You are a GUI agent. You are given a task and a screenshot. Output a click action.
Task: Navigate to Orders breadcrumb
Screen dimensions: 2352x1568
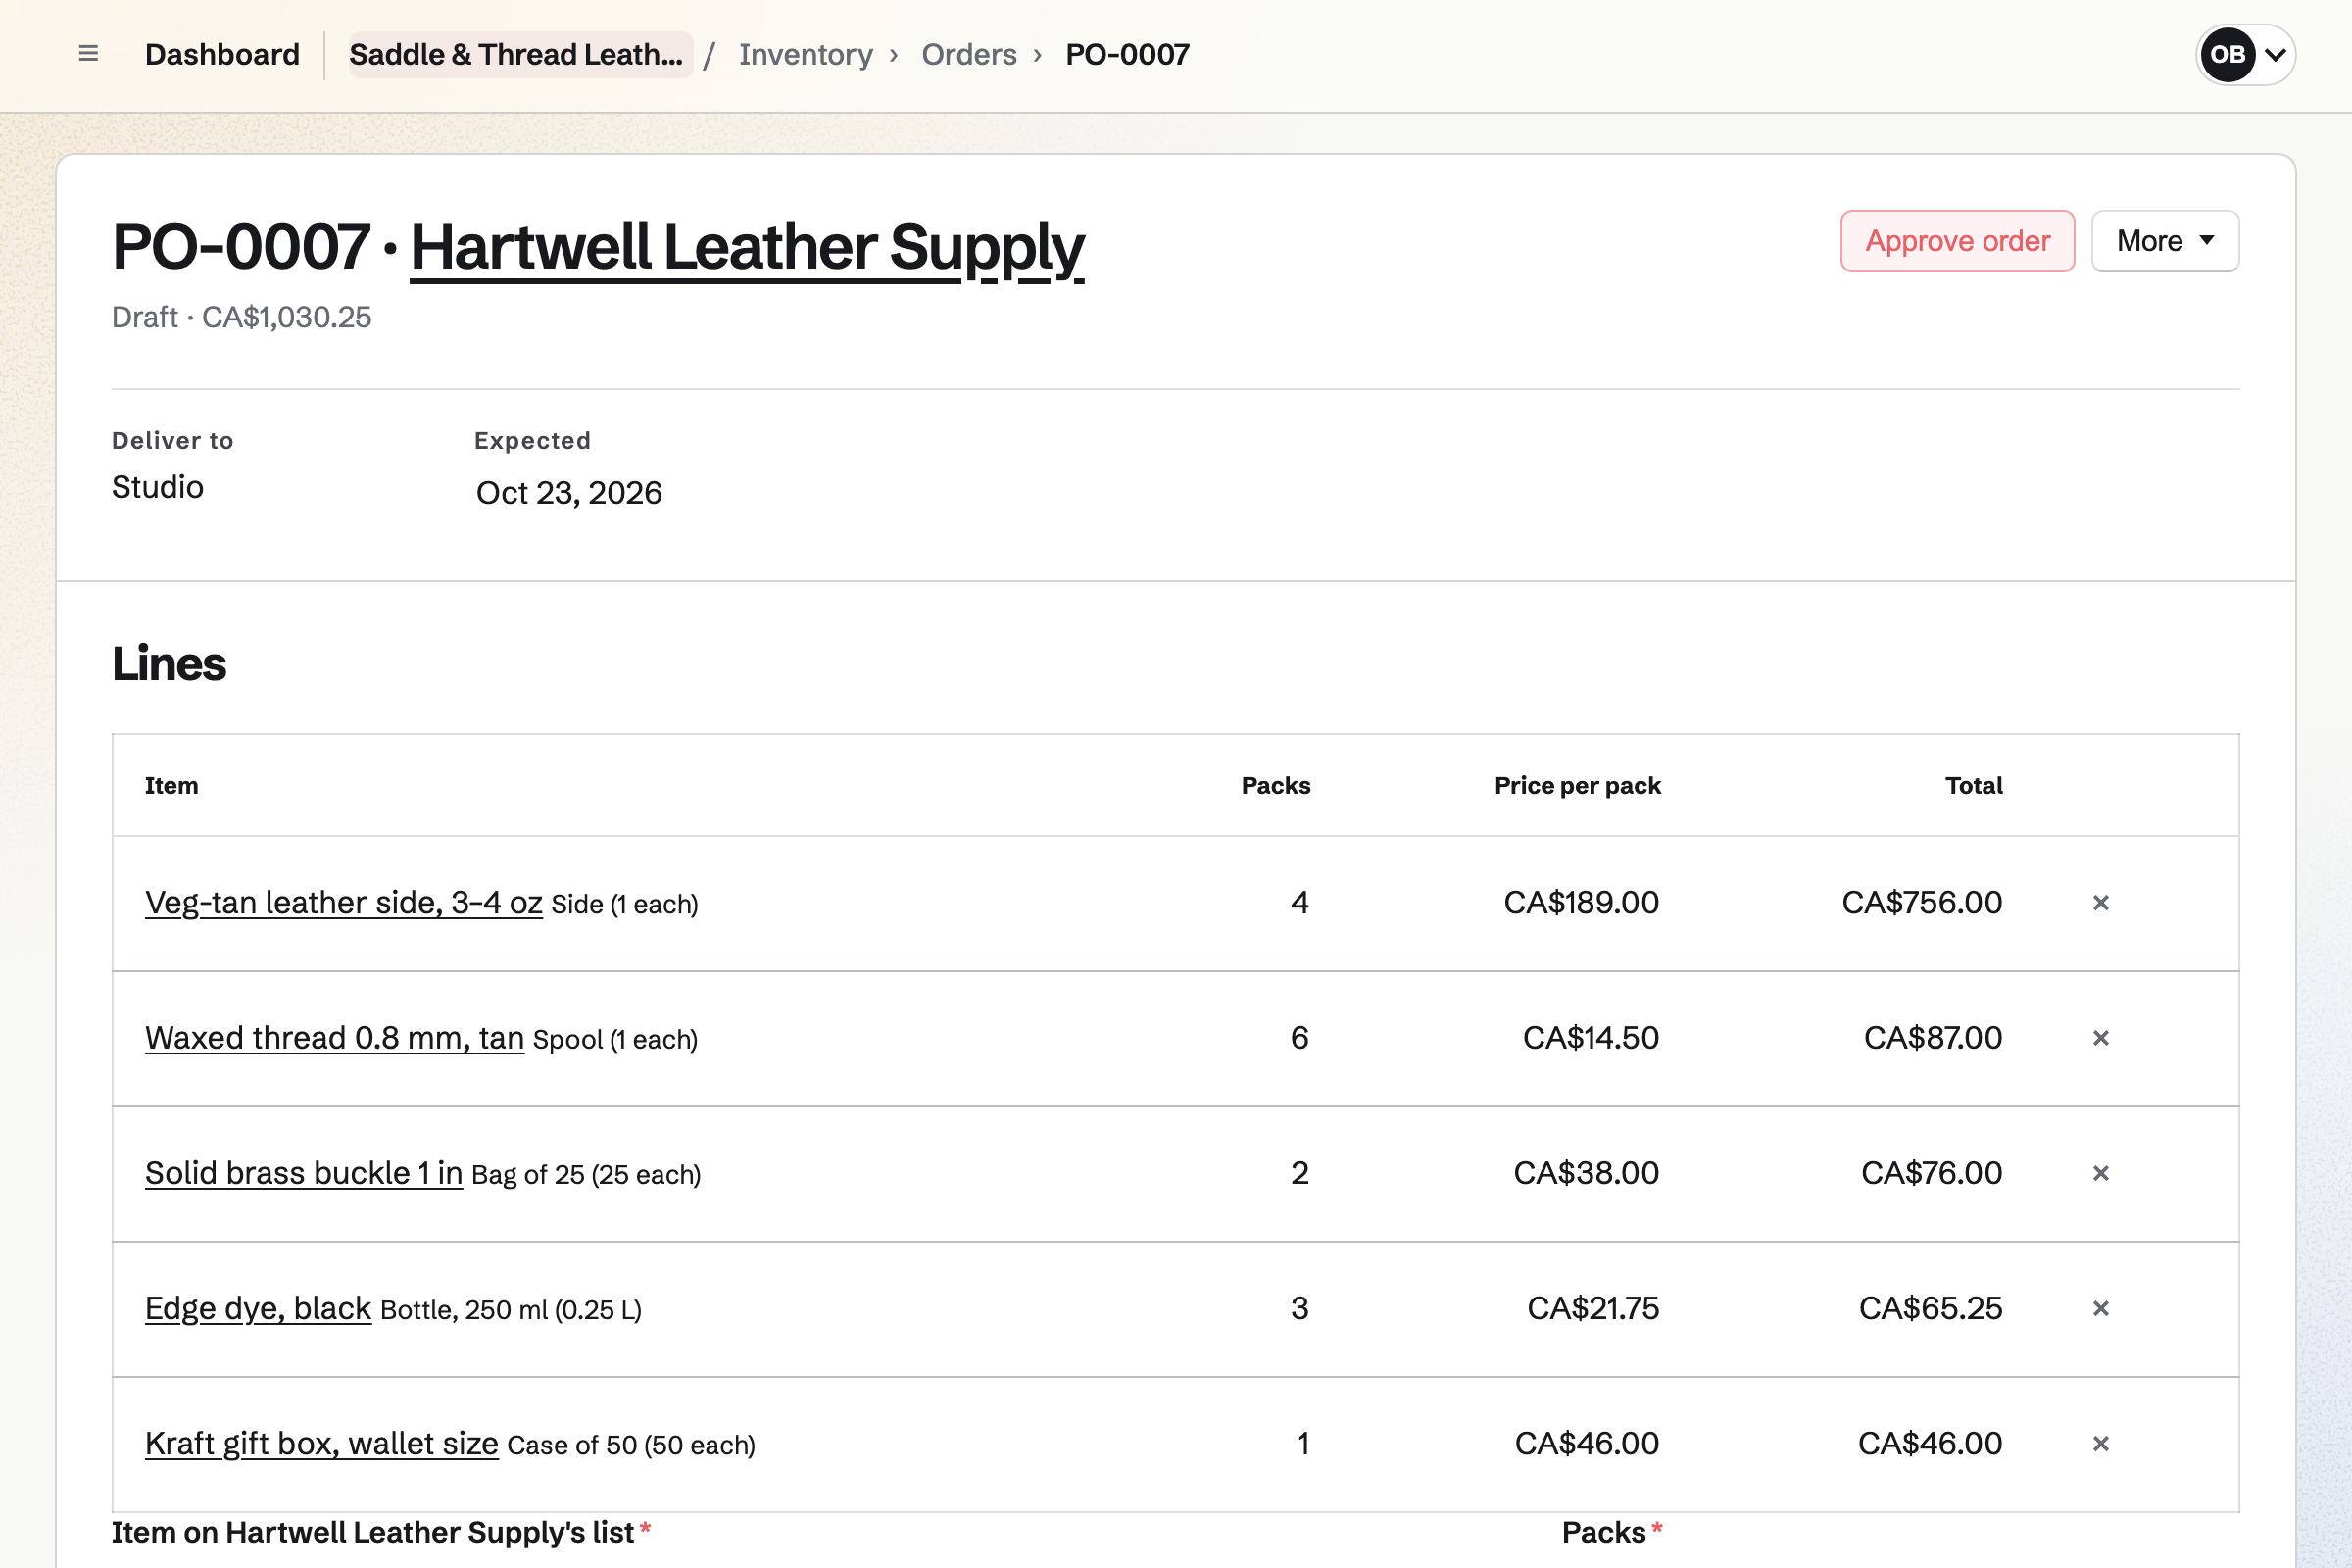pyautogui.click(x=969, y=54)
